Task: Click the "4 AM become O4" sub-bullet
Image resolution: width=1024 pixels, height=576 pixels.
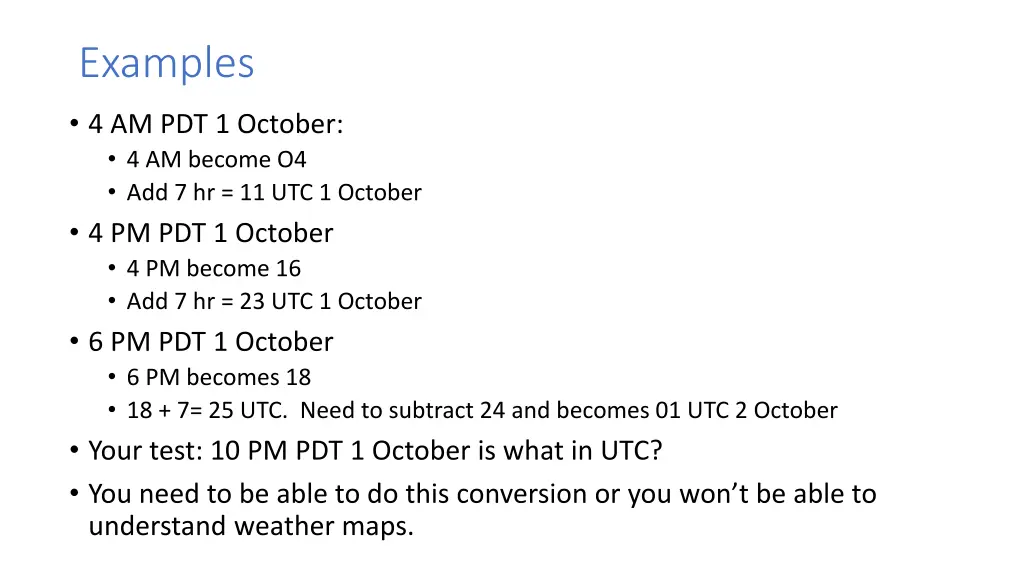Action: pyautogui.click(x=216, y=159)
